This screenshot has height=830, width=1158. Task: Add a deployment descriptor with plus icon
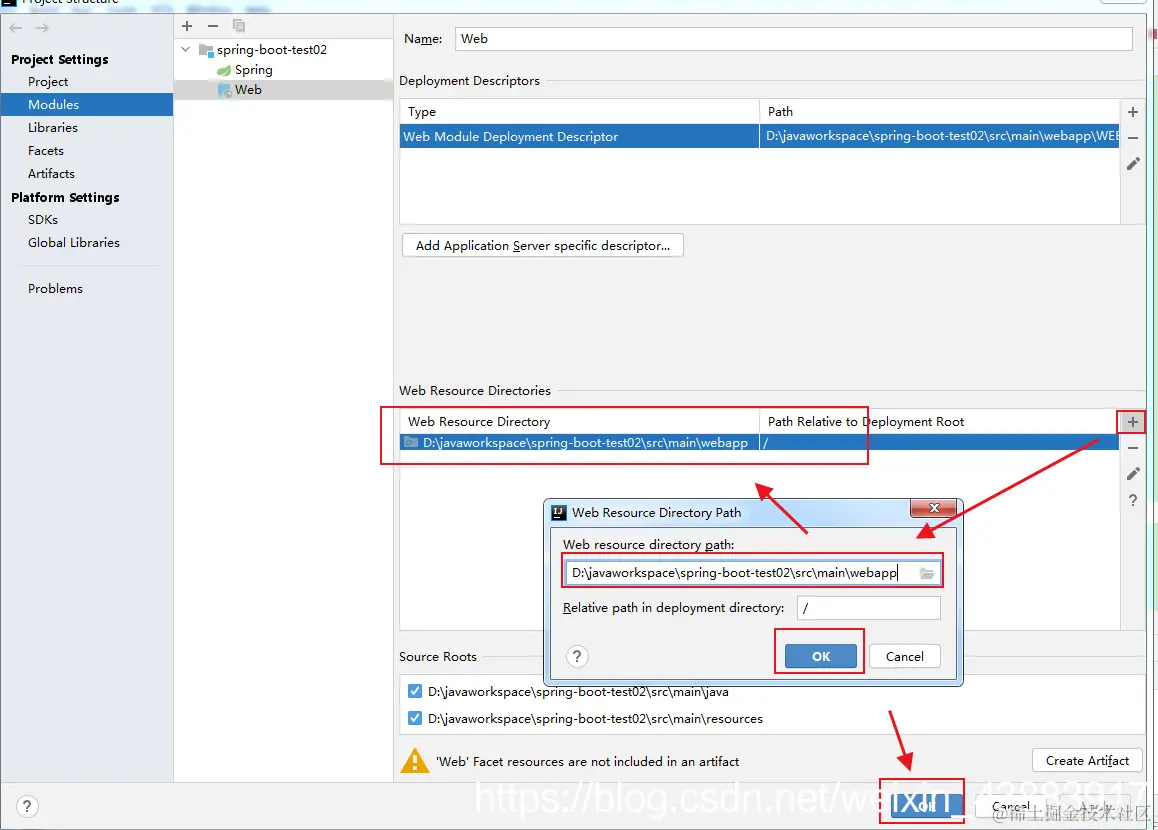(x=1133, y=112)
